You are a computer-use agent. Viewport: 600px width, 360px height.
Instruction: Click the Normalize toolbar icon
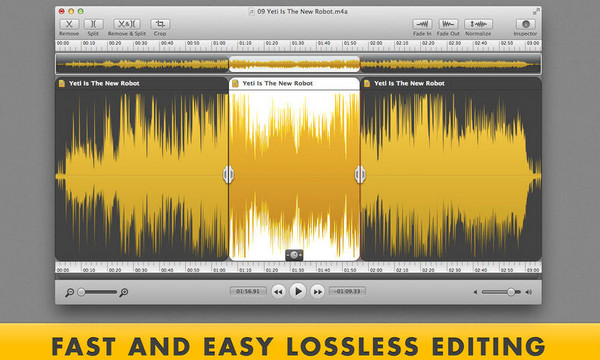click(x=478, y=24)
